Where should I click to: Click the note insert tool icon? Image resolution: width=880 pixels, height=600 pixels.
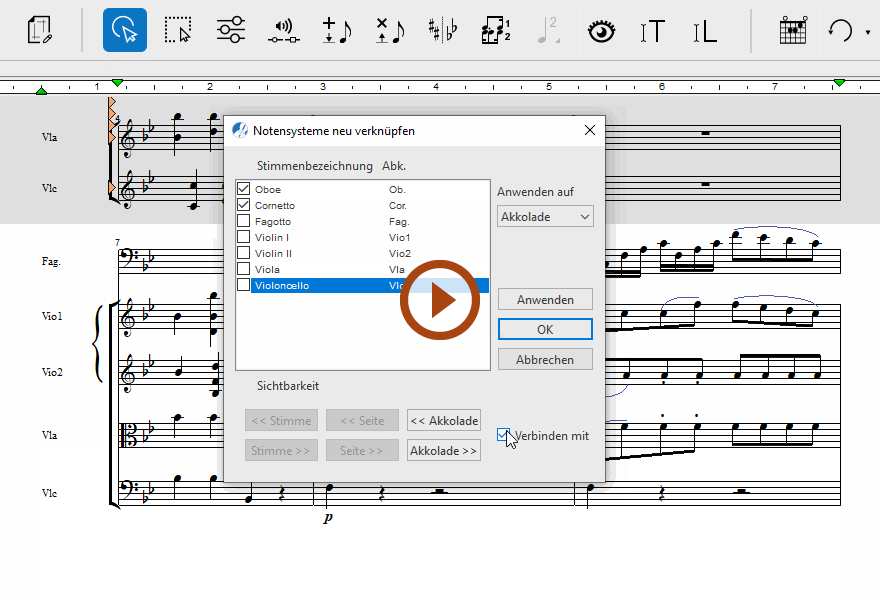(x=337, y=30)
